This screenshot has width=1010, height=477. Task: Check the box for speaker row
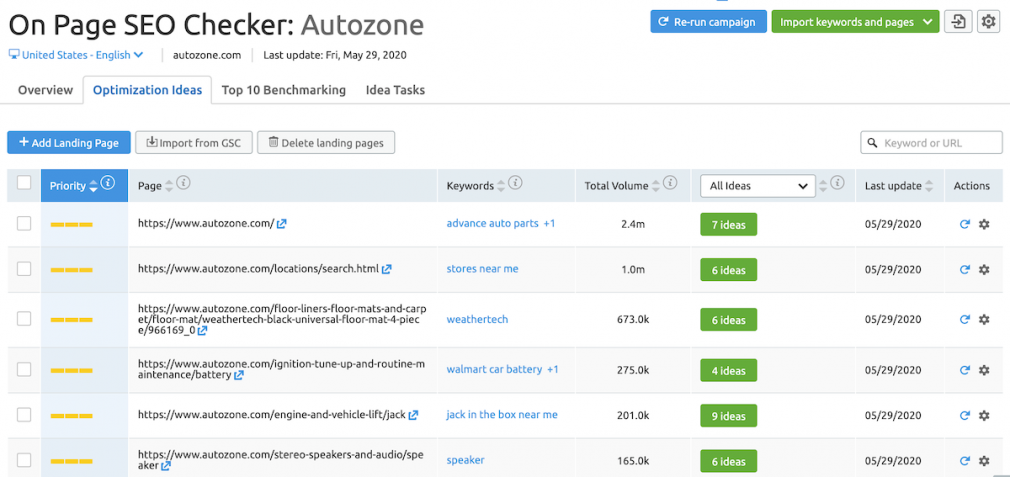pyautogui.click(x=24, y=460)
